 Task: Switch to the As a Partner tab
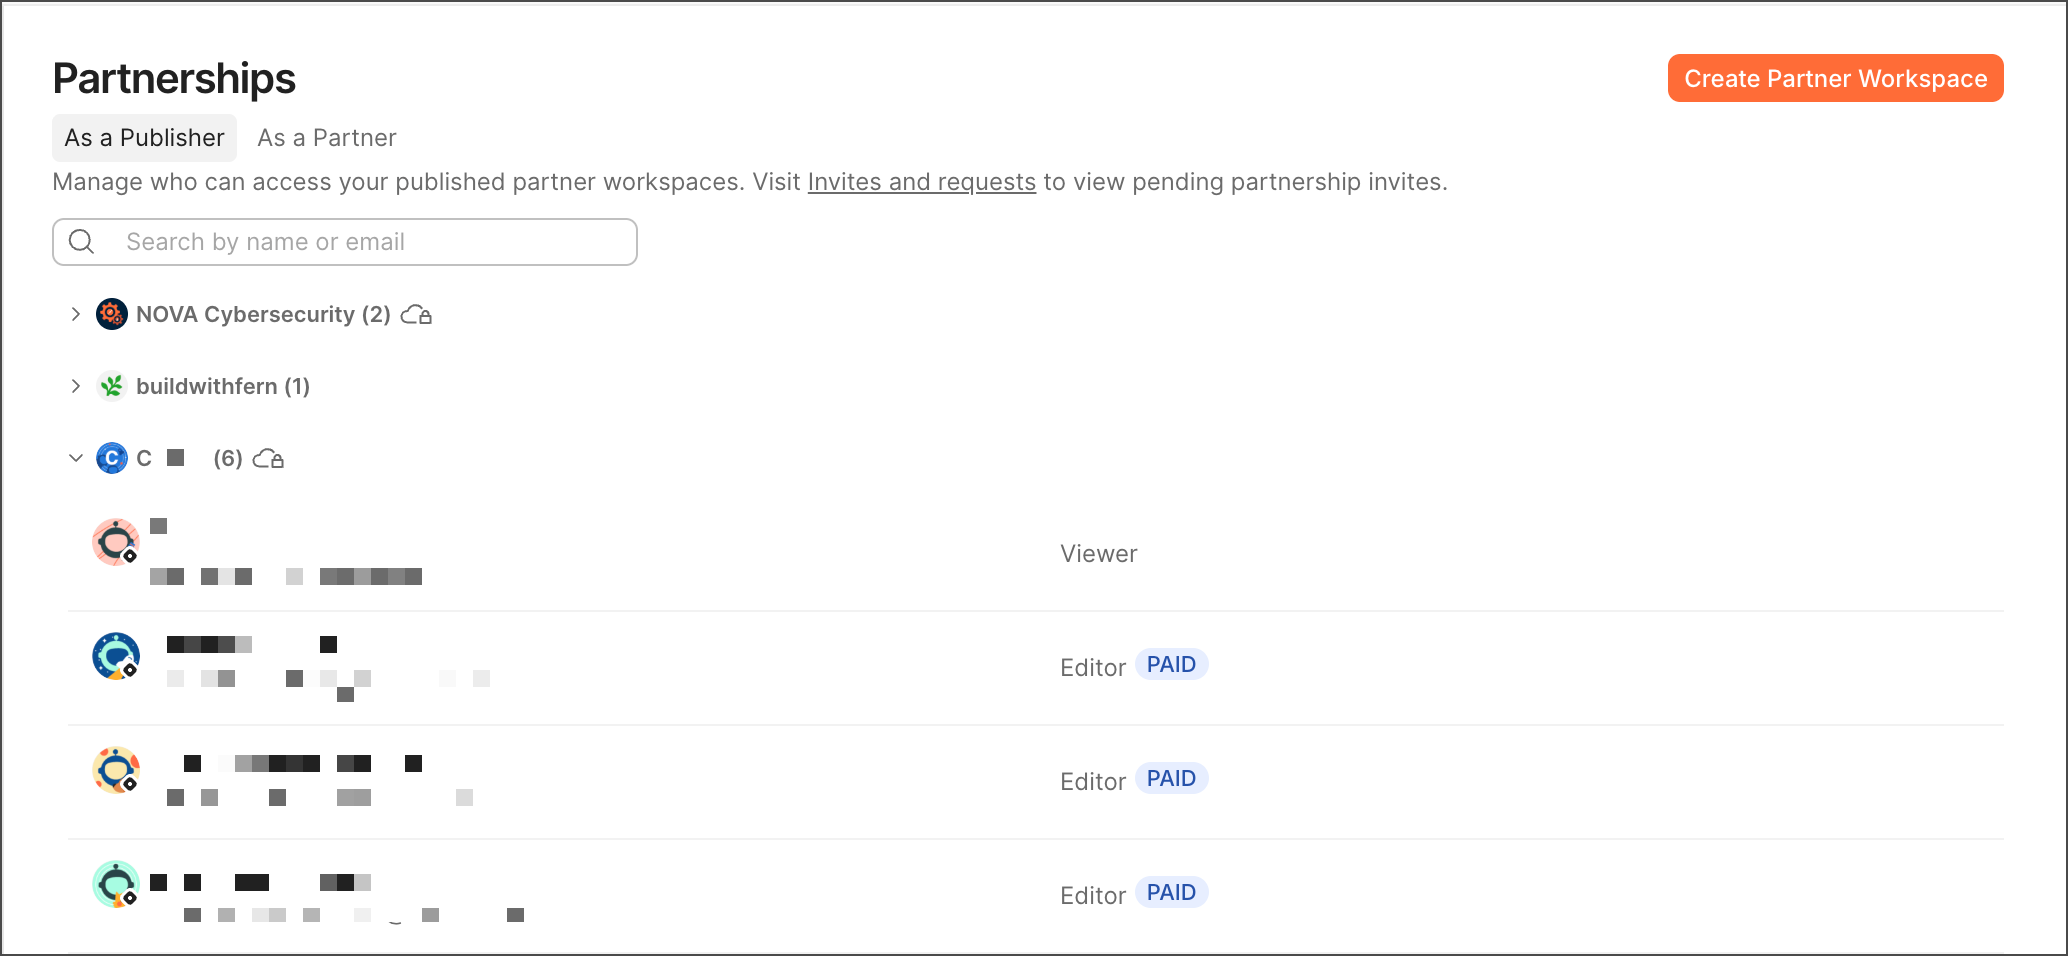(327, 138)
